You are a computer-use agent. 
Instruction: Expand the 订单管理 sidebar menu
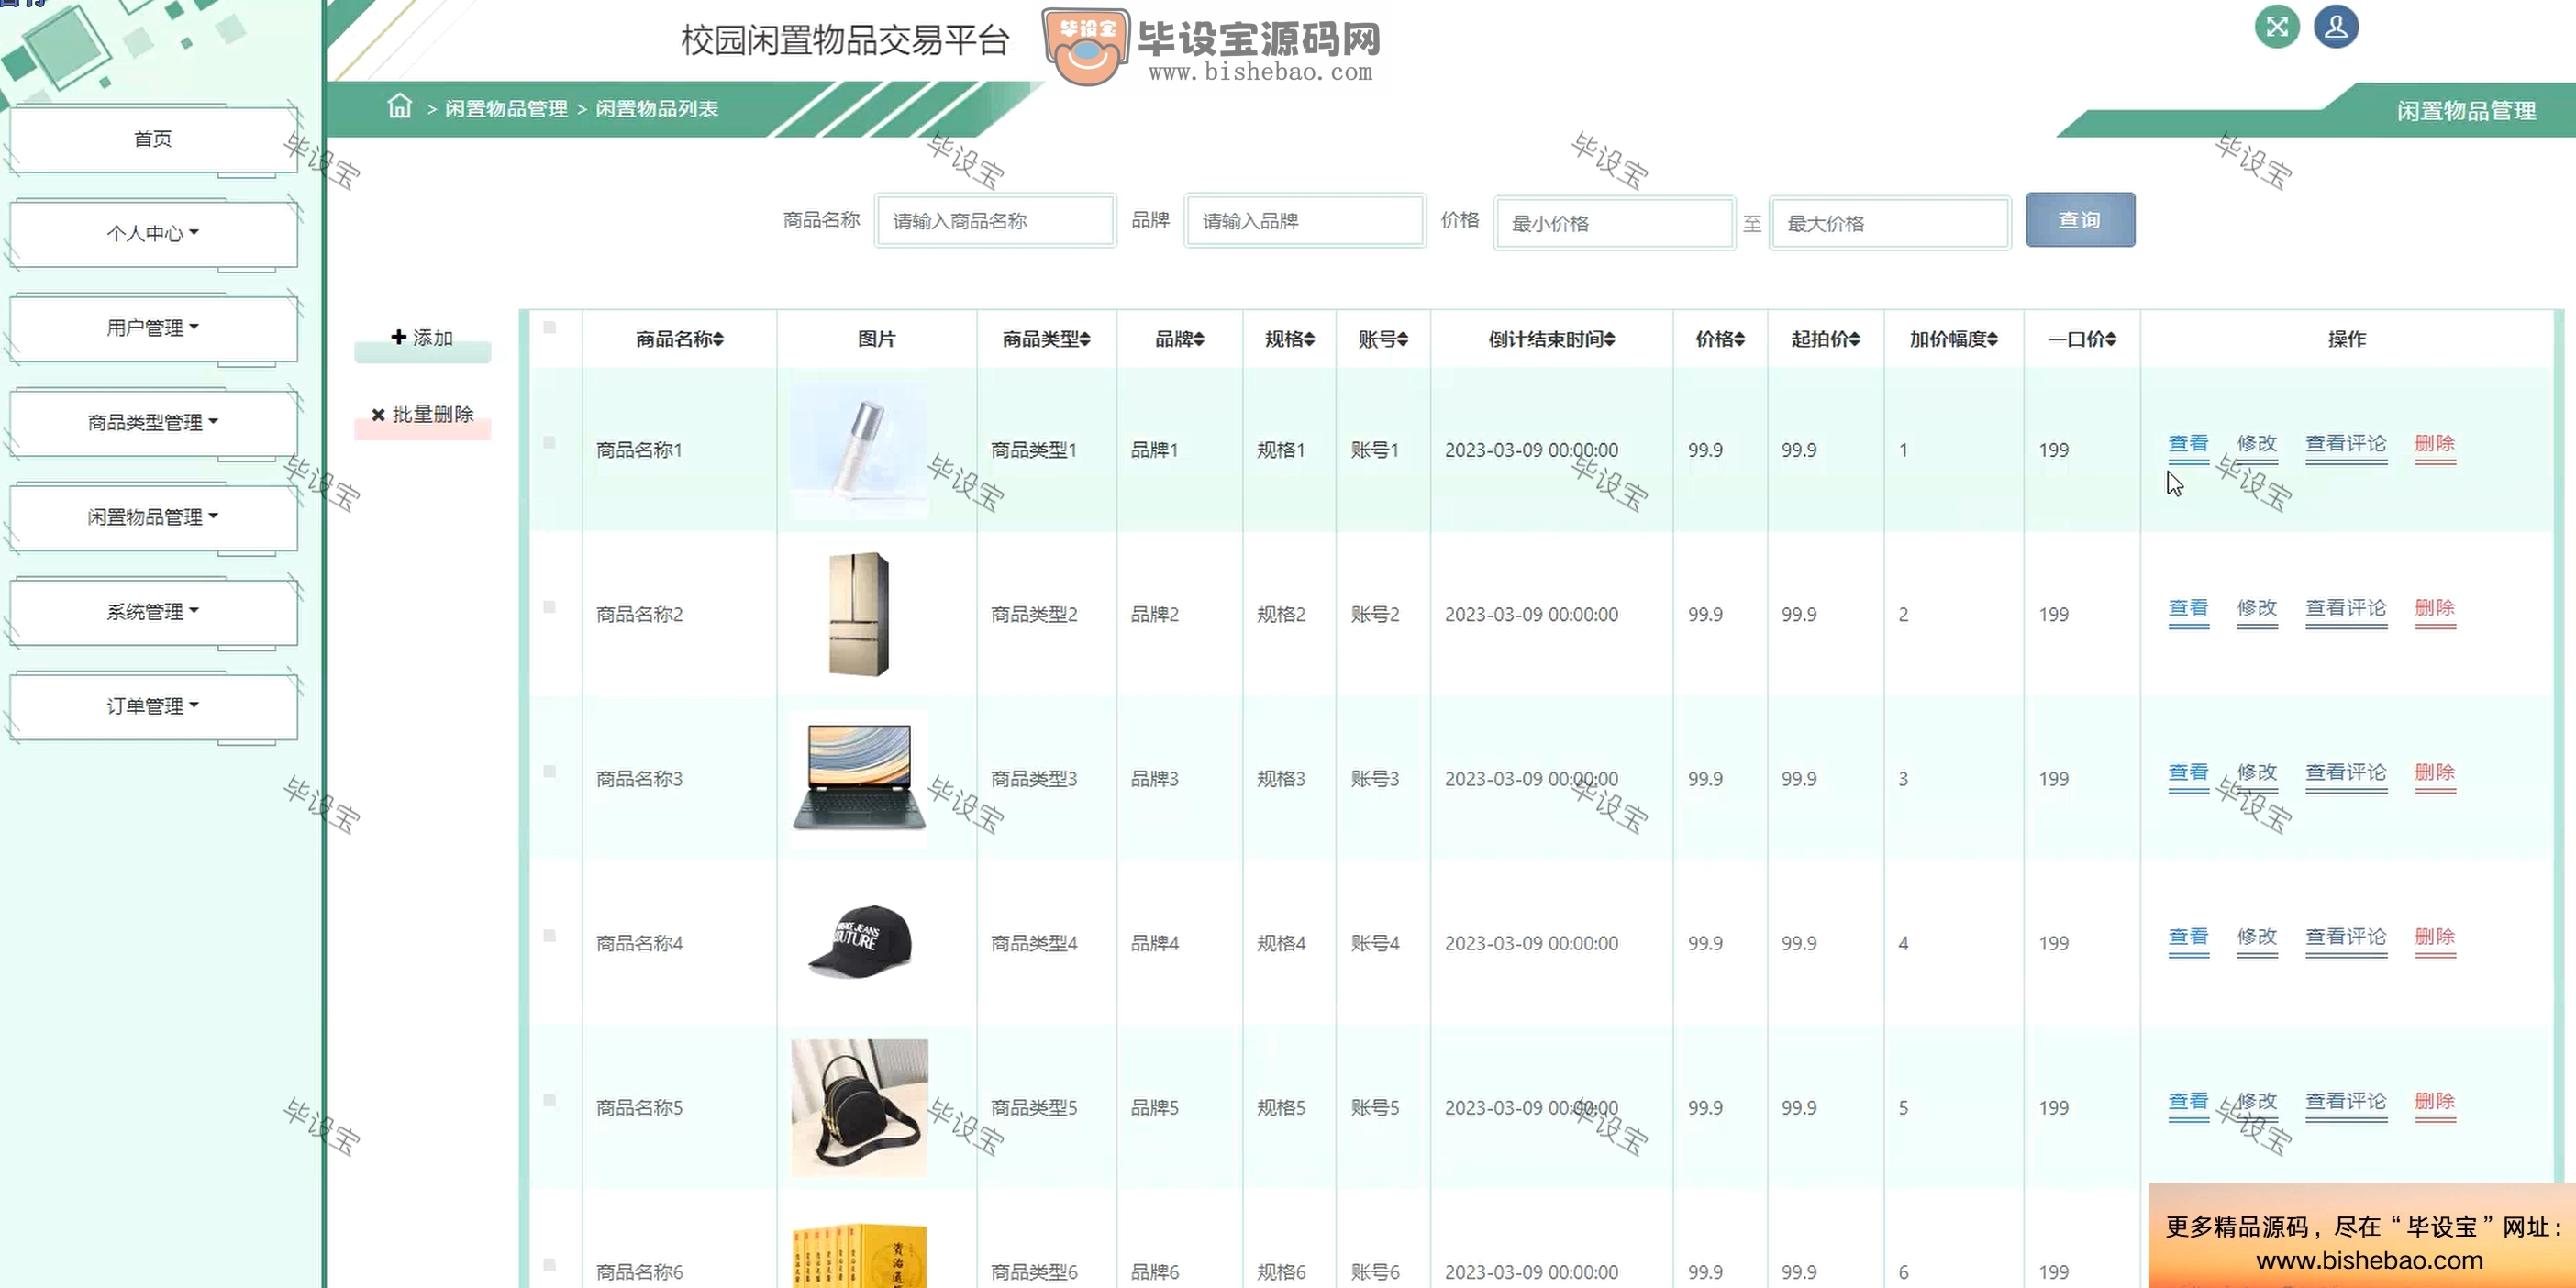coord(153,706)
